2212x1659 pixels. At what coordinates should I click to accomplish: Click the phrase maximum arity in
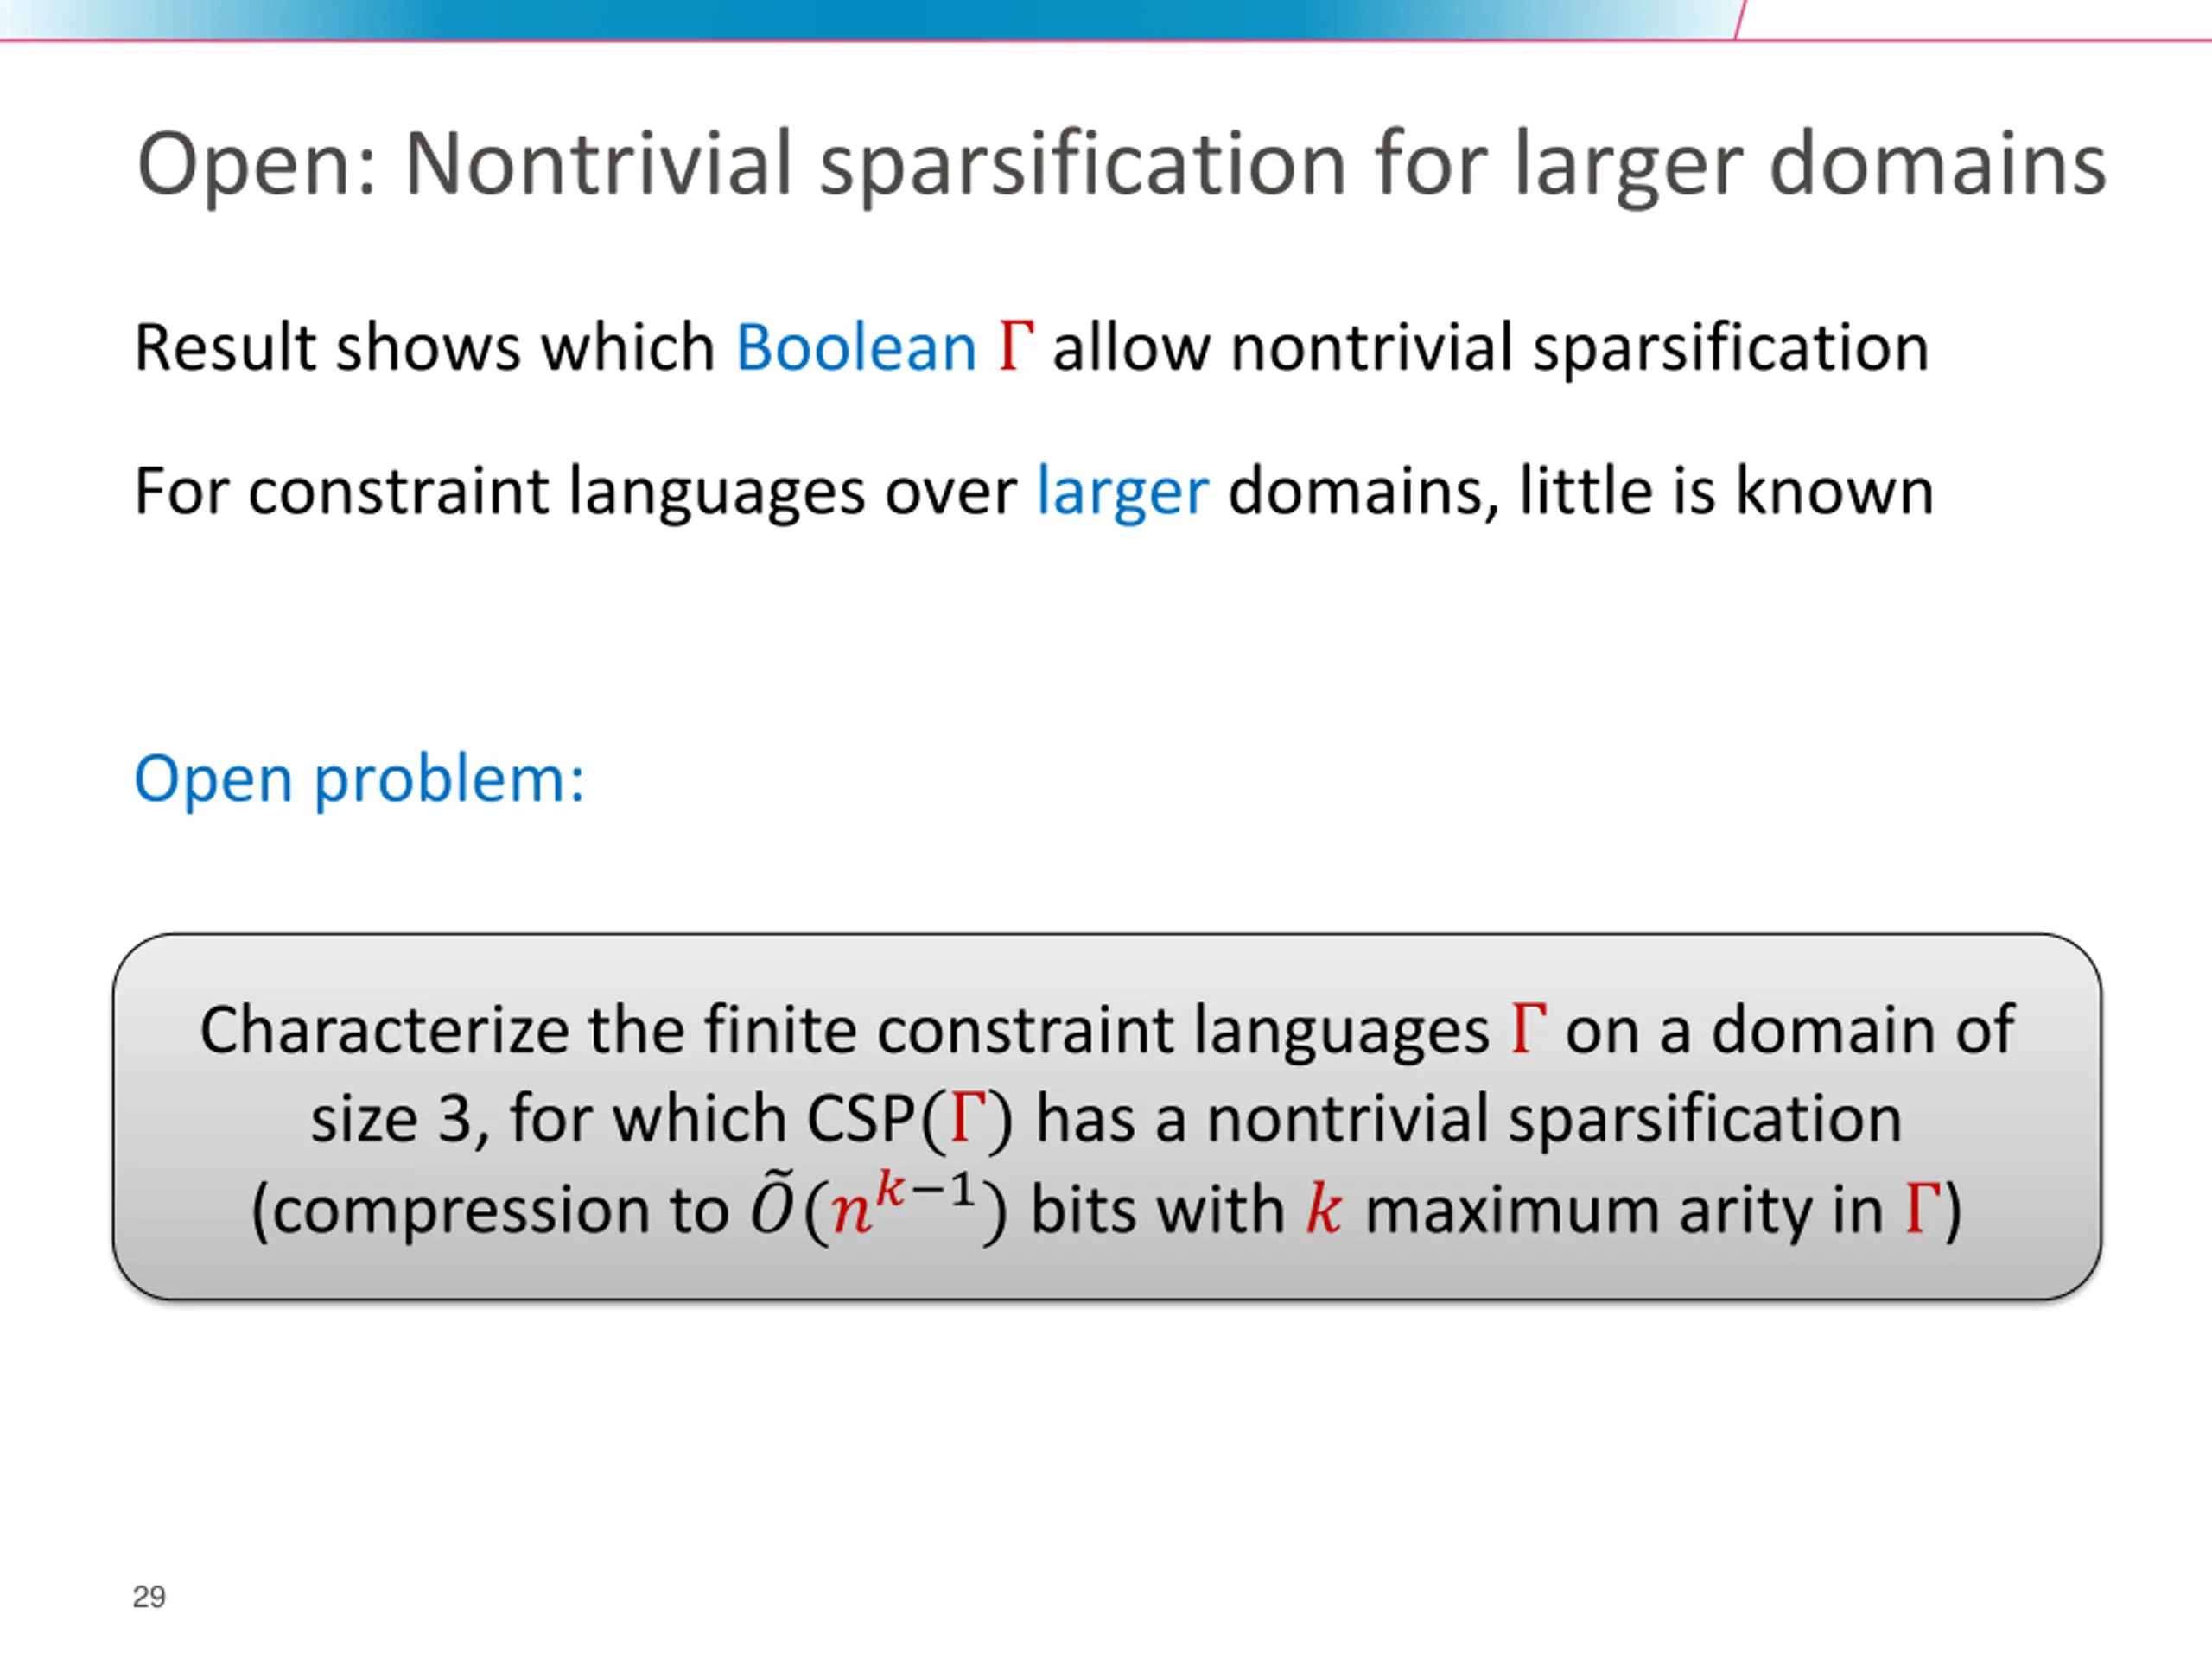click(x=1625, y=1210)
